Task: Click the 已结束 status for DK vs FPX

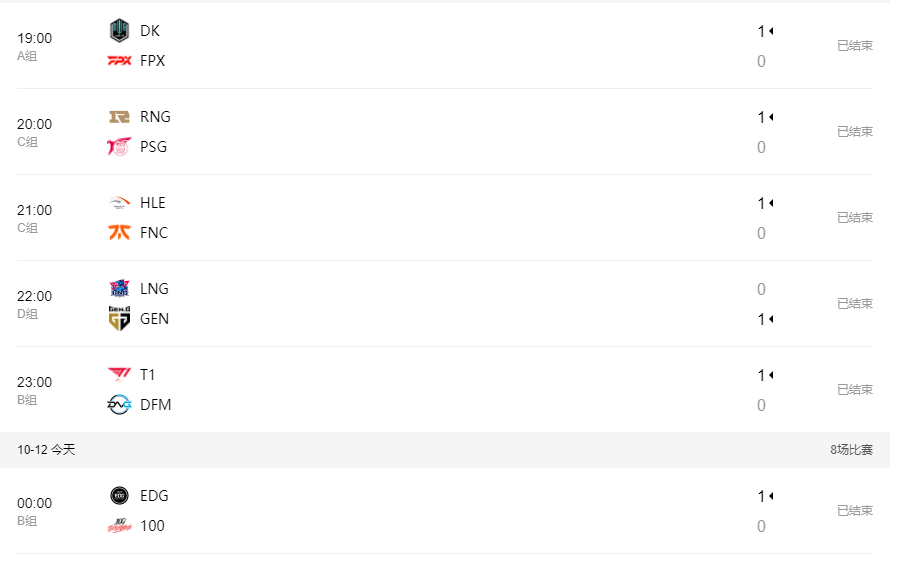Action: tap(854, 45)
